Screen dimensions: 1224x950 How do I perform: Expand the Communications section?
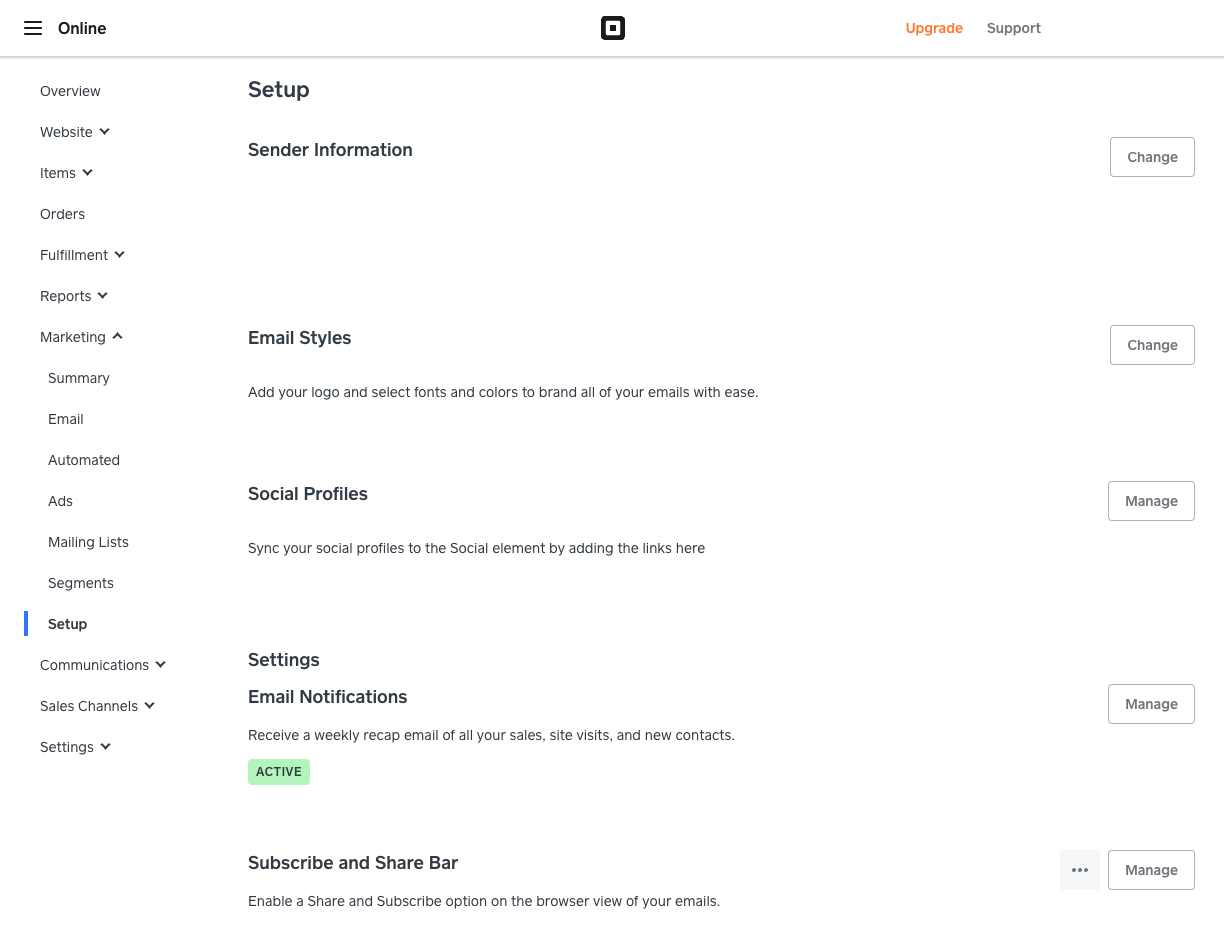pos(161,665)
